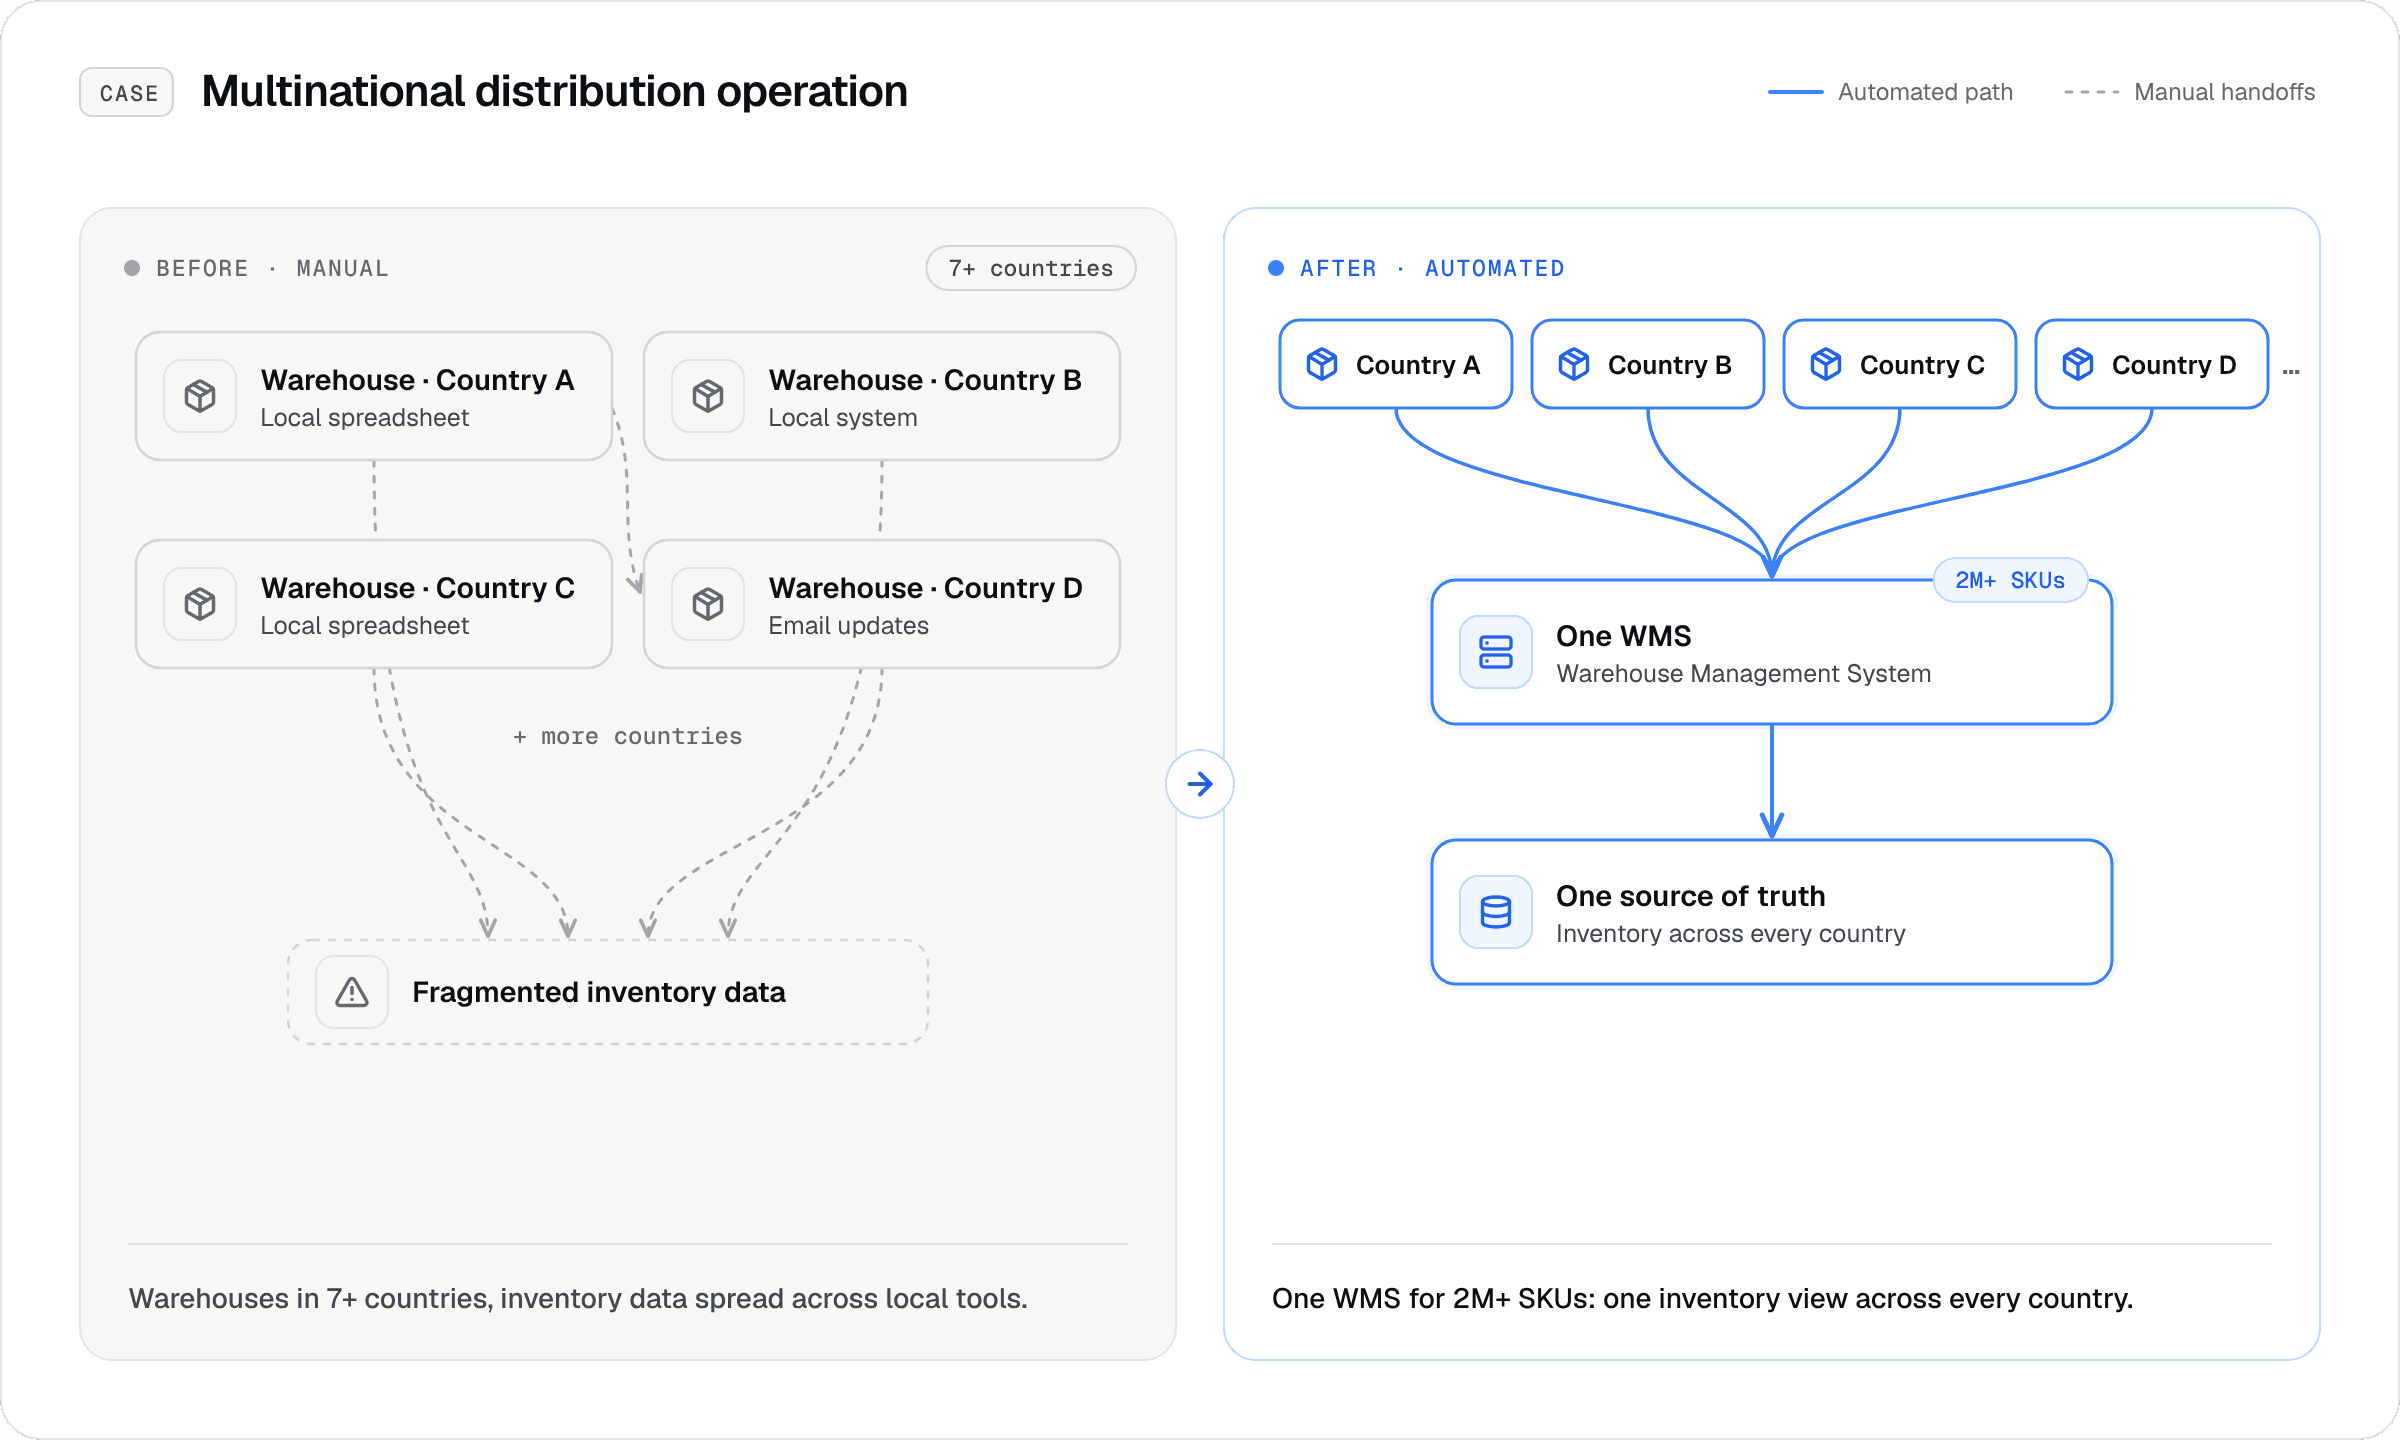Click Warehouse Management System subtitle
The width and height of the screenshot is (2400, 1440).
click(x=1744, y=674)
